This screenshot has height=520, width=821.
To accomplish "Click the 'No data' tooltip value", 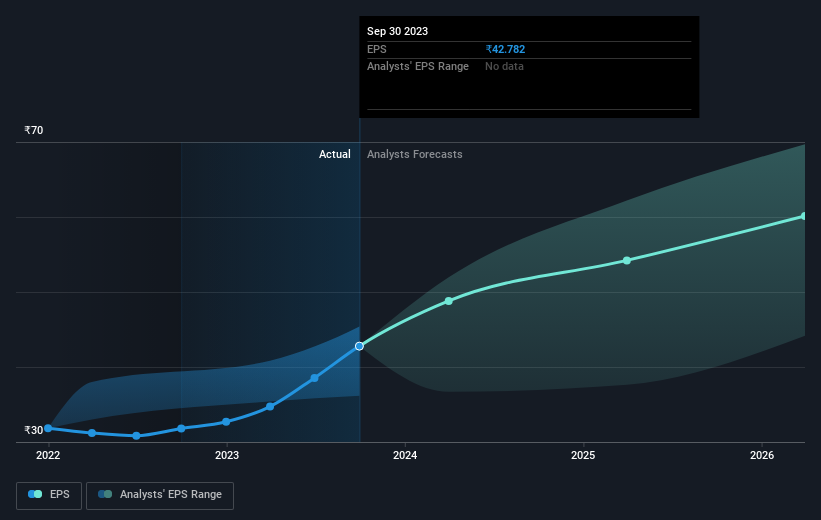I will pyautogui.click(x=504, y=67).
